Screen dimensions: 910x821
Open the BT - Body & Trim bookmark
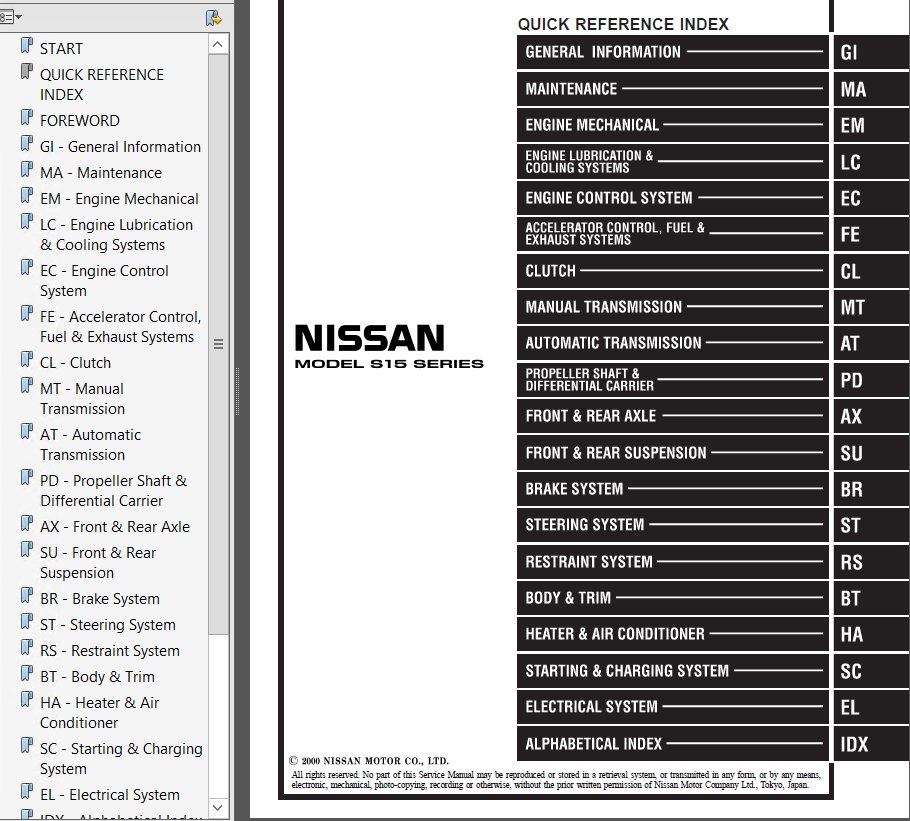point(98,677)
